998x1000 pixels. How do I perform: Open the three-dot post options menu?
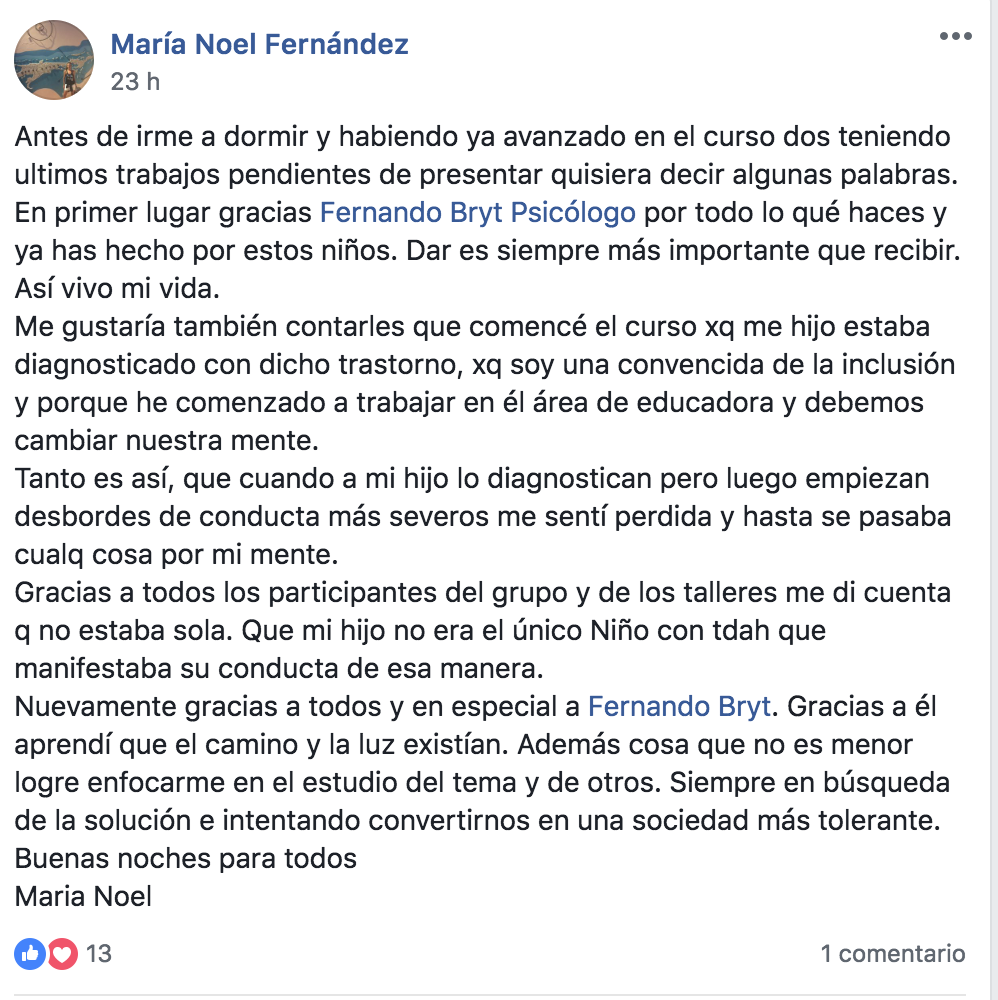click(955, 36)
